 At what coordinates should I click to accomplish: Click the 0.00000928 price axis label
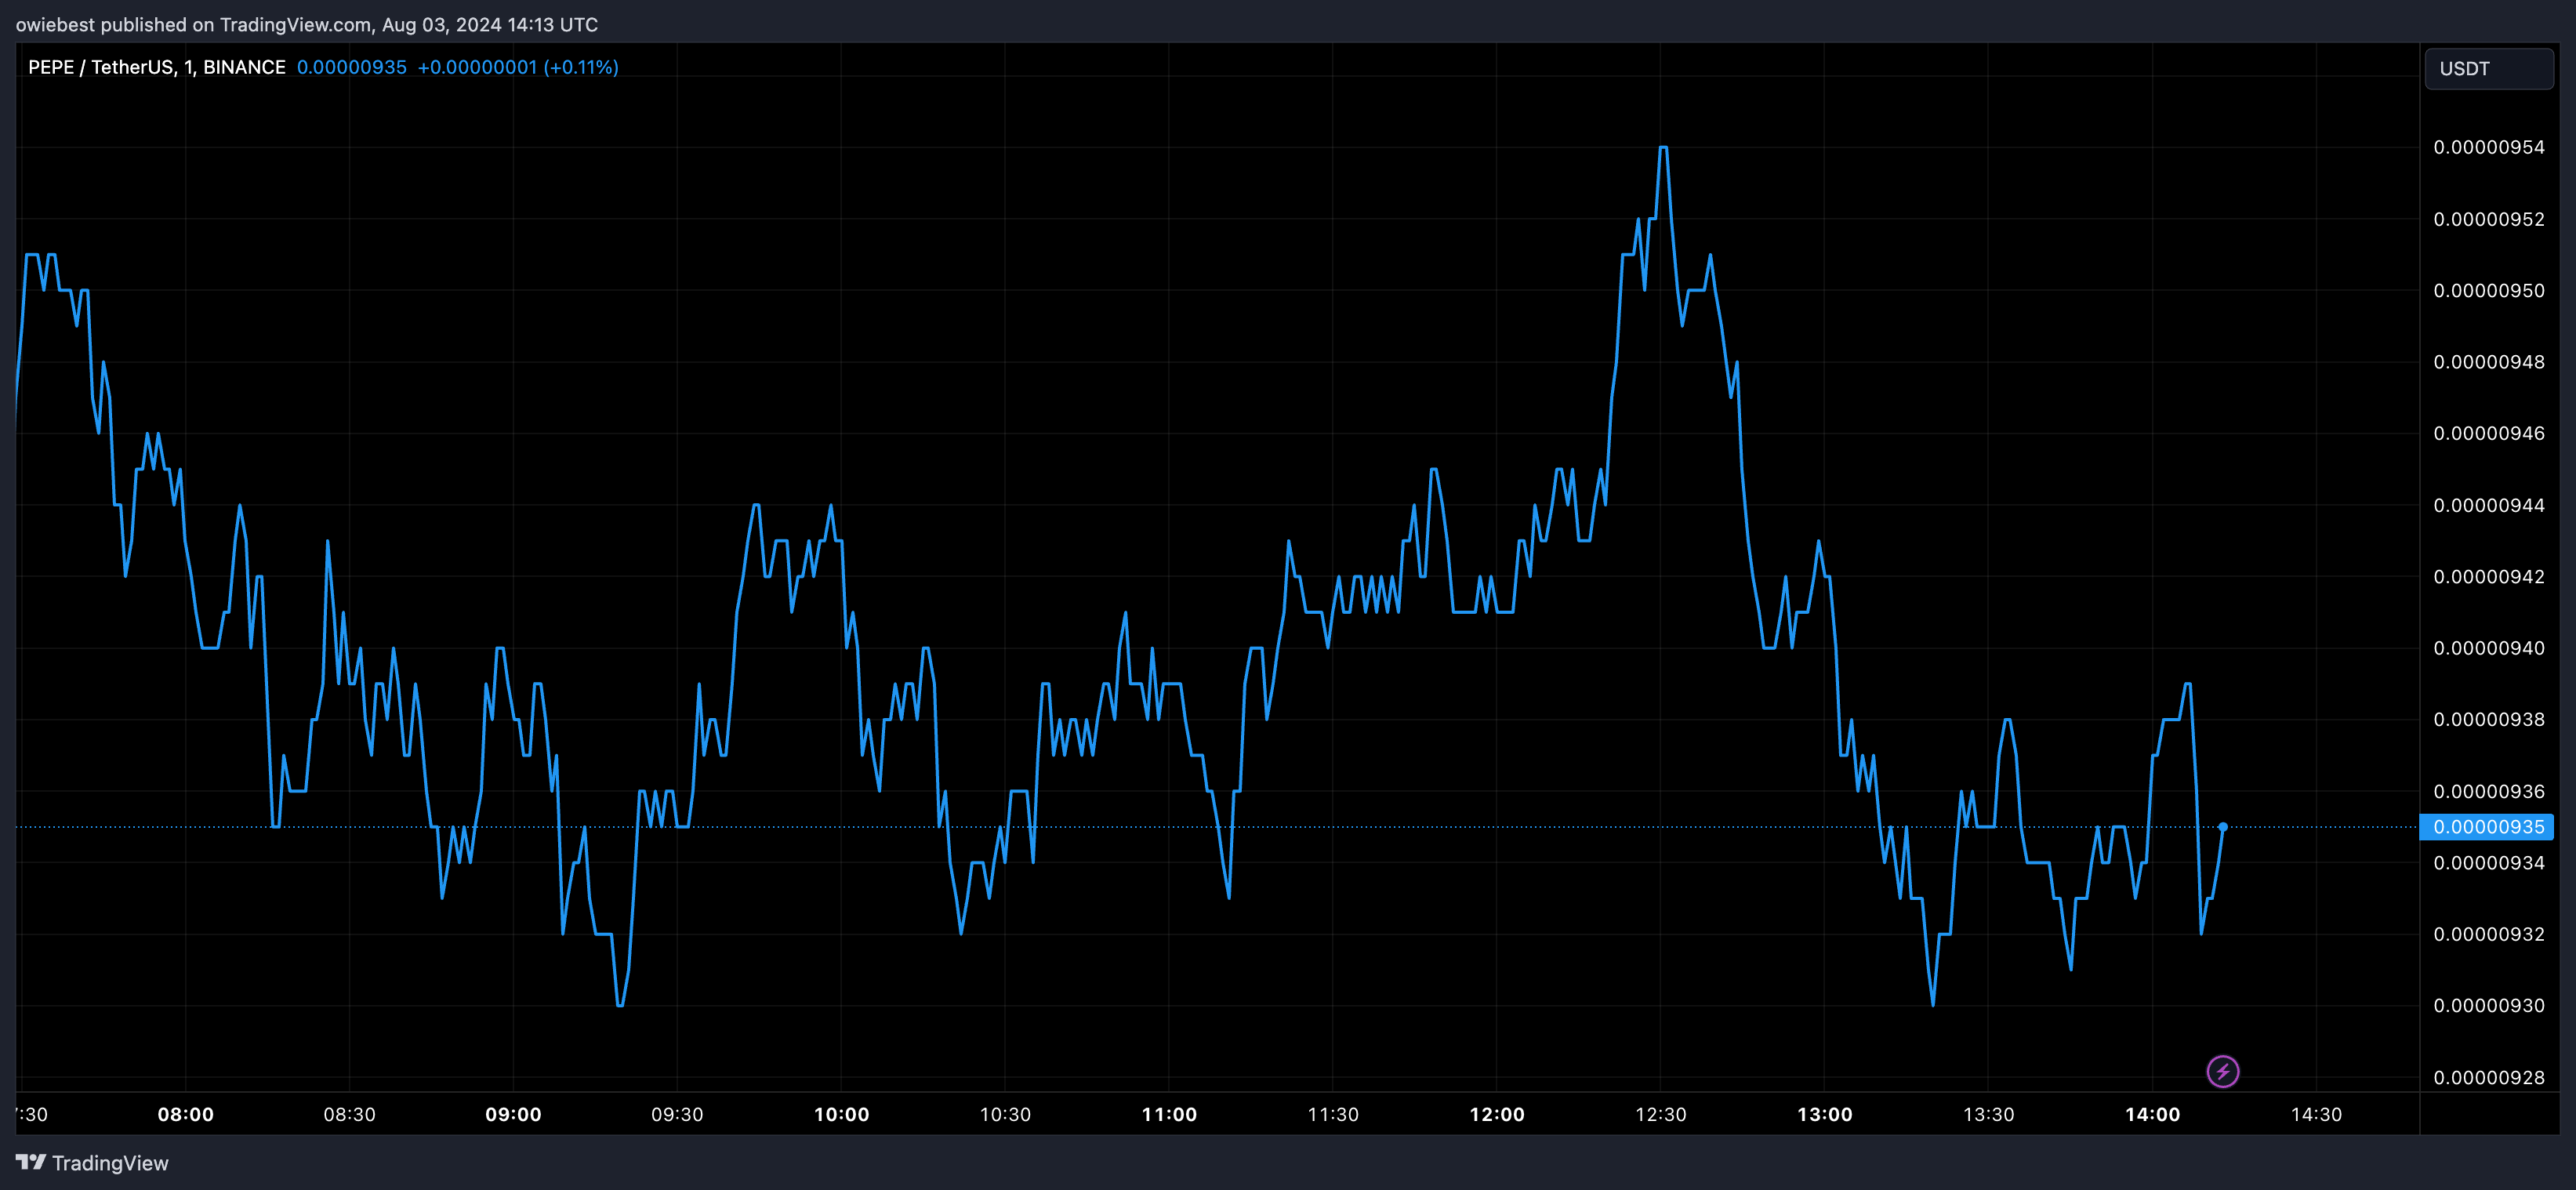[x=2488, y=1077]
